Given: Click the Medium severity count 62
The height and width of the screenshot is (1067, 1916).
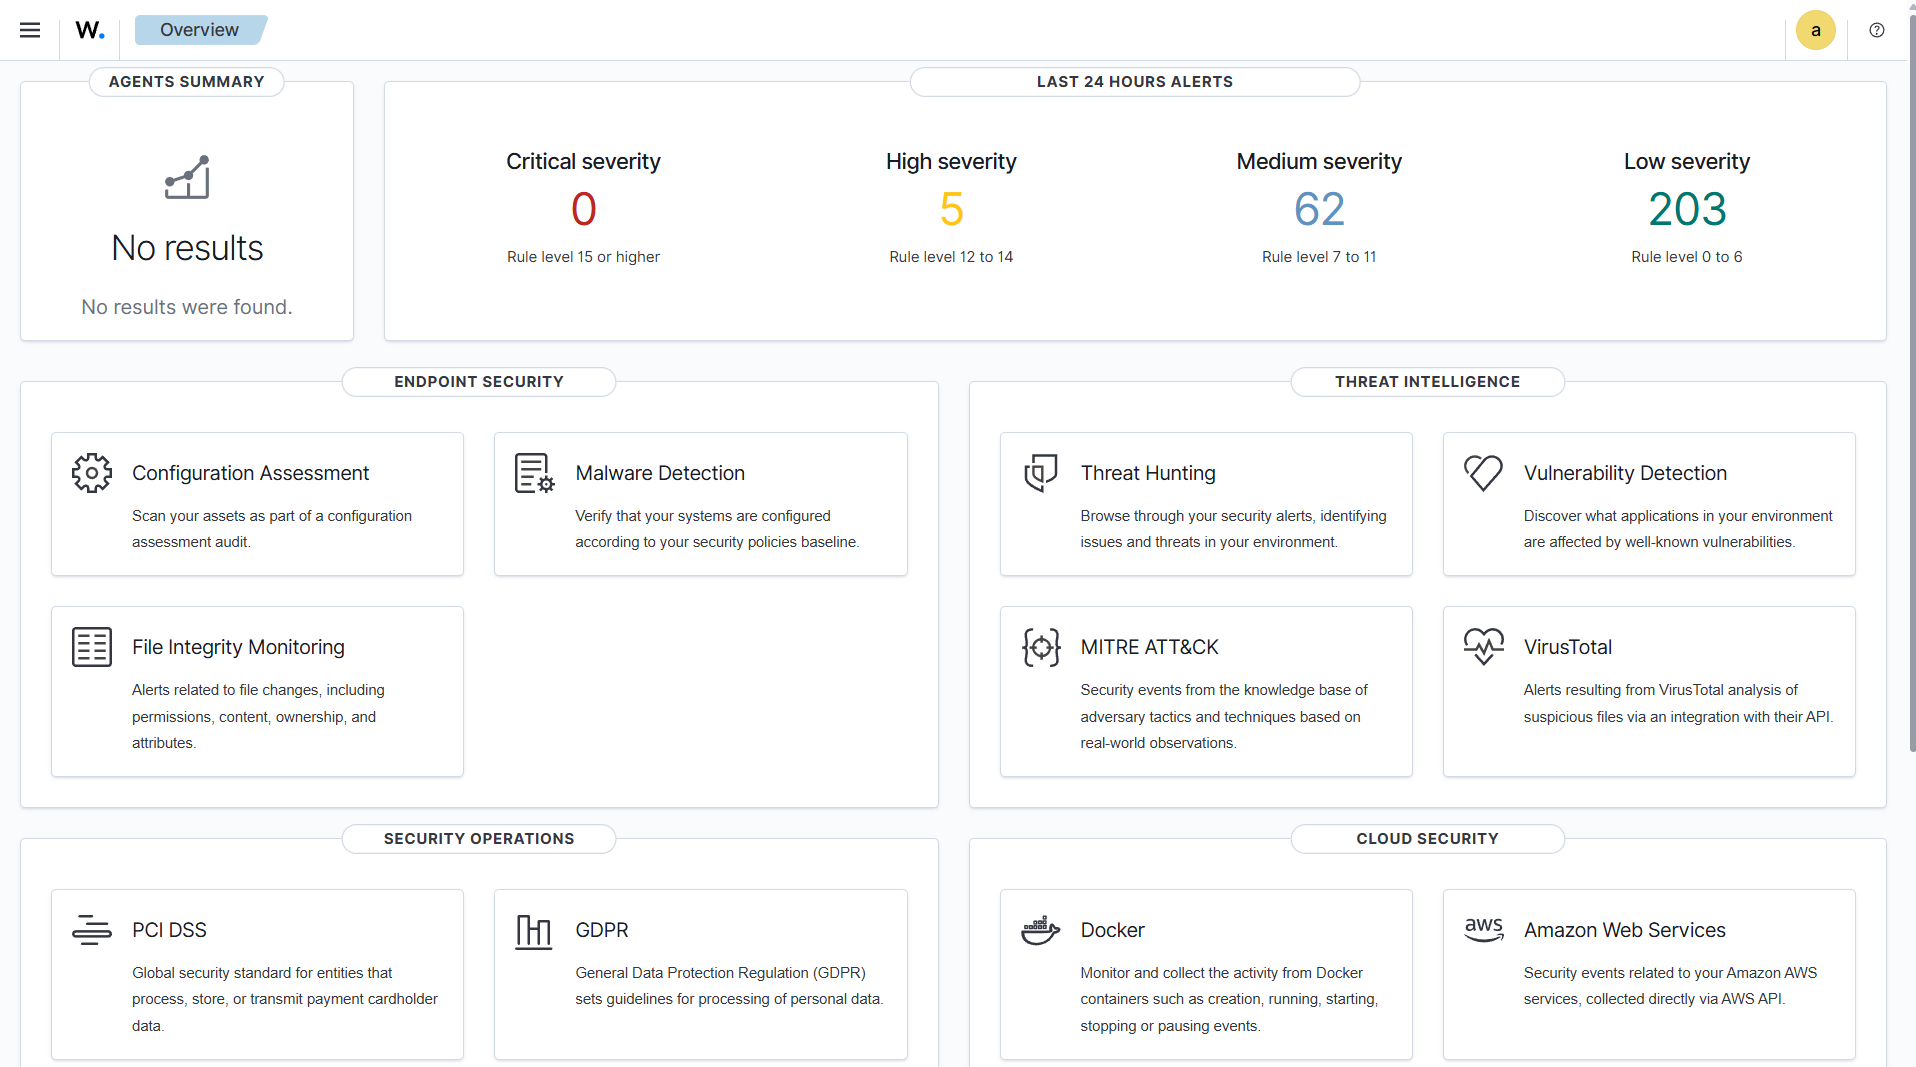Looking at the screenshot, I should pos(1319,209).
